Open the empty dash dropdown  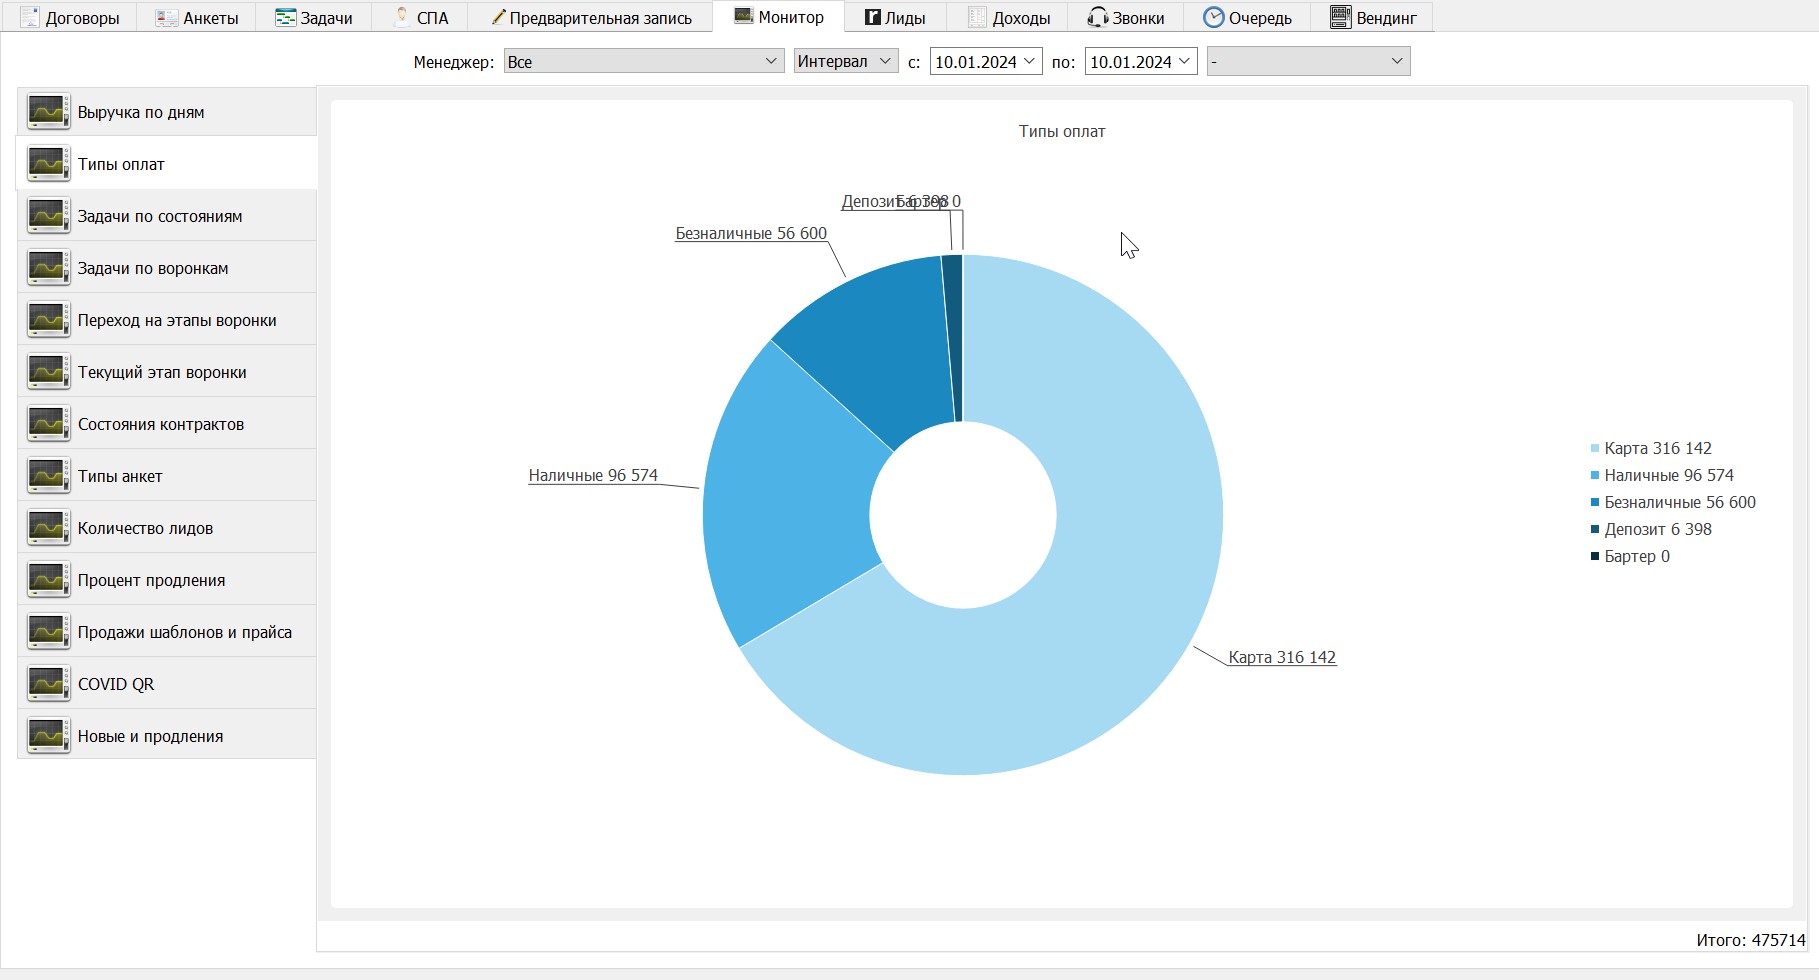[1308, 61]
